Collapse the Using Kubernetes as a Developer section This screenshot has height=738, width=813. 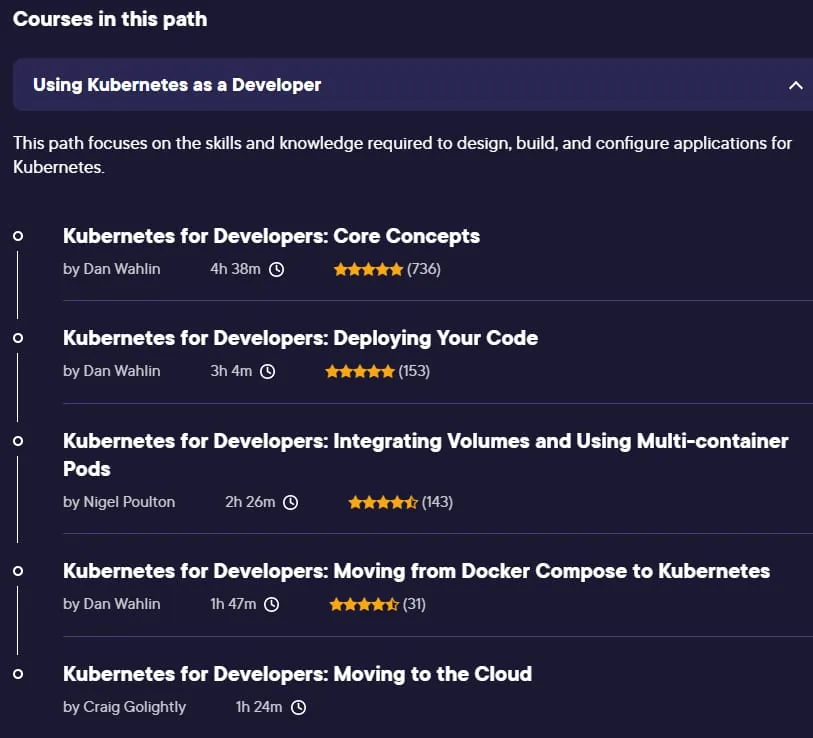(795, 85)
